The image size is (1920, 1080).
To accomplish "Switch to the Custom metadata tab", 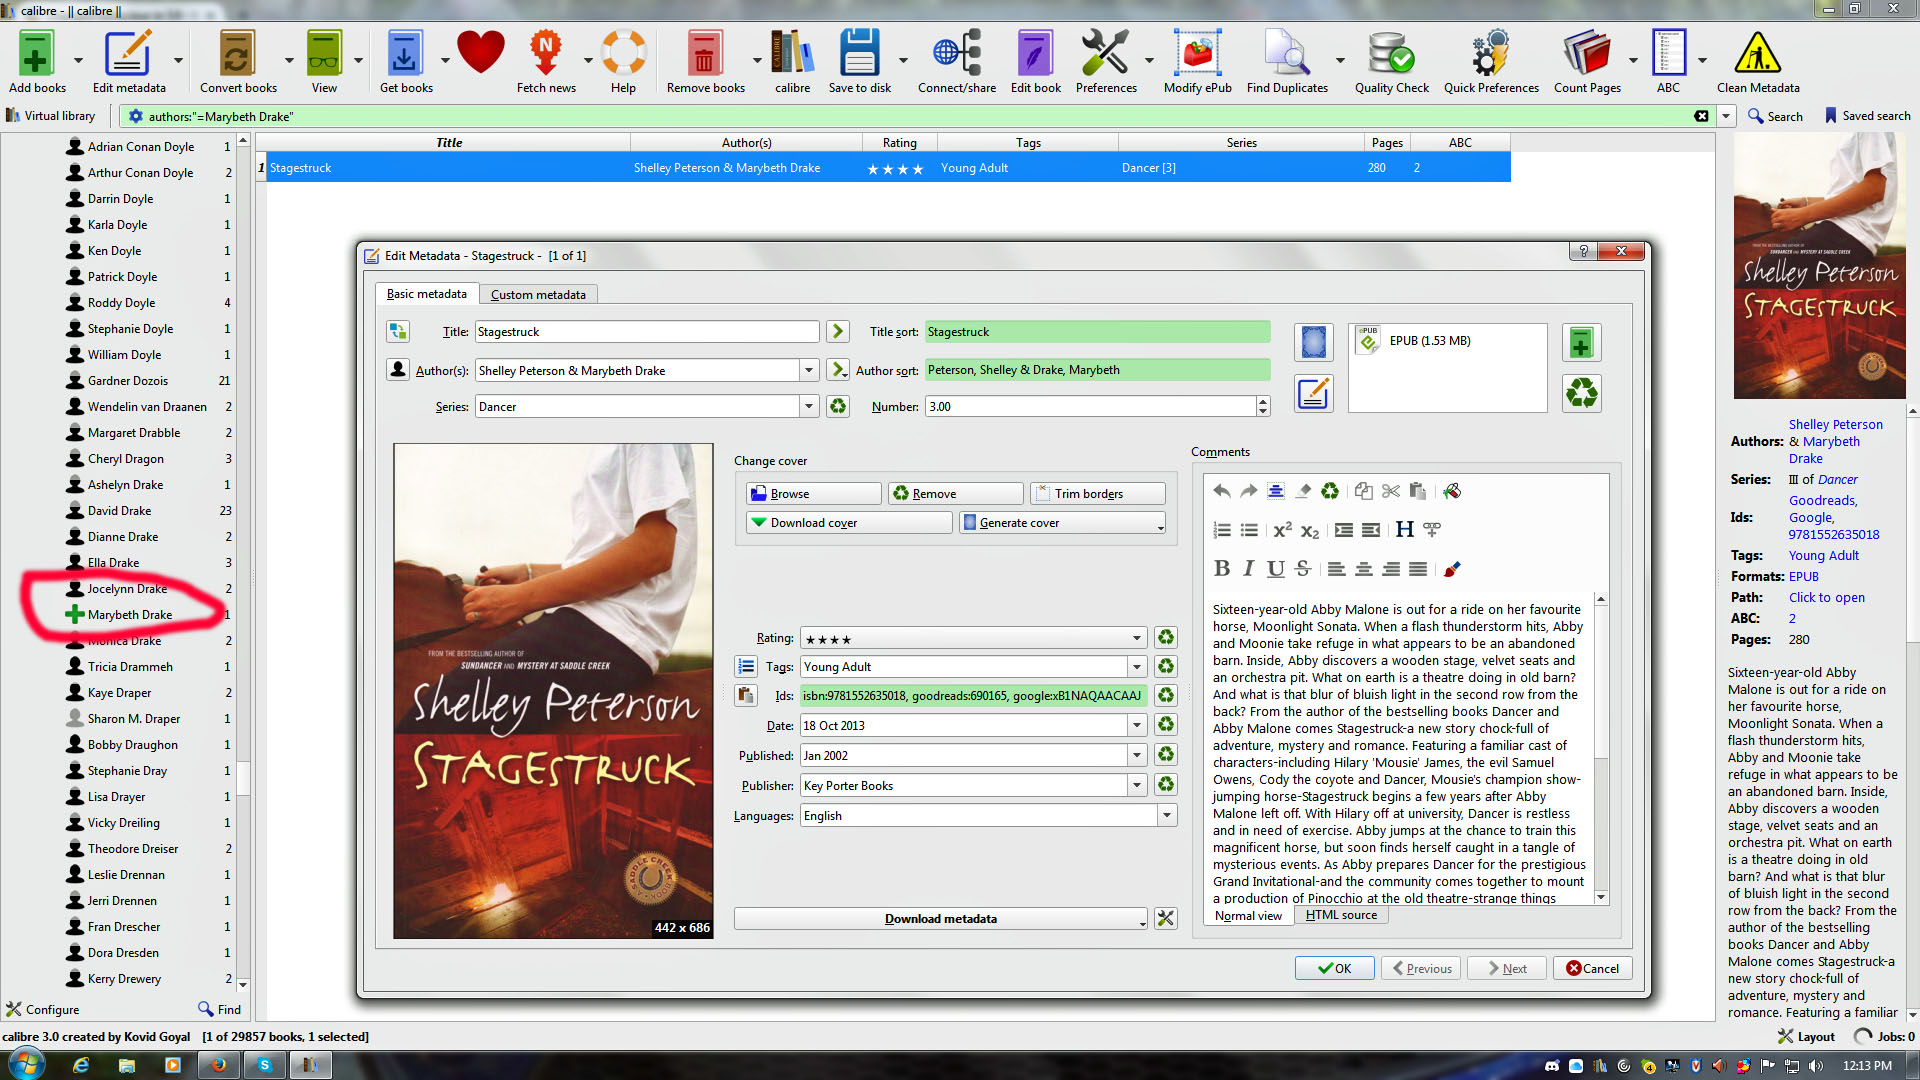I will (x=538, y=295).
